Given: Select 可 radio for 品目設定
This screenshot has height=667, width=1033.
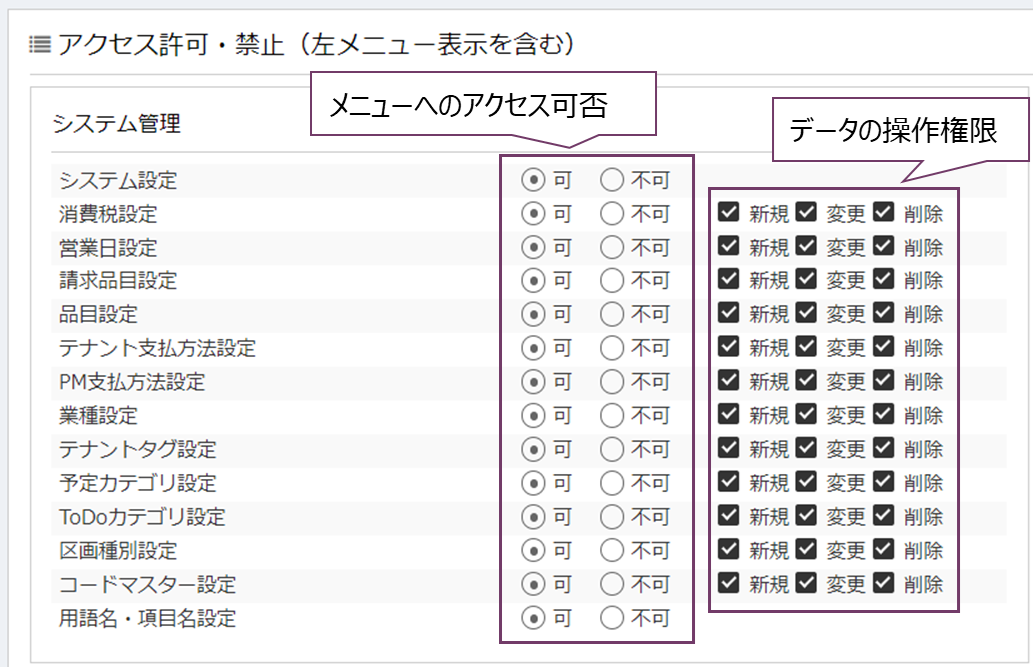Looking at the screenshot, I should 534,315.
